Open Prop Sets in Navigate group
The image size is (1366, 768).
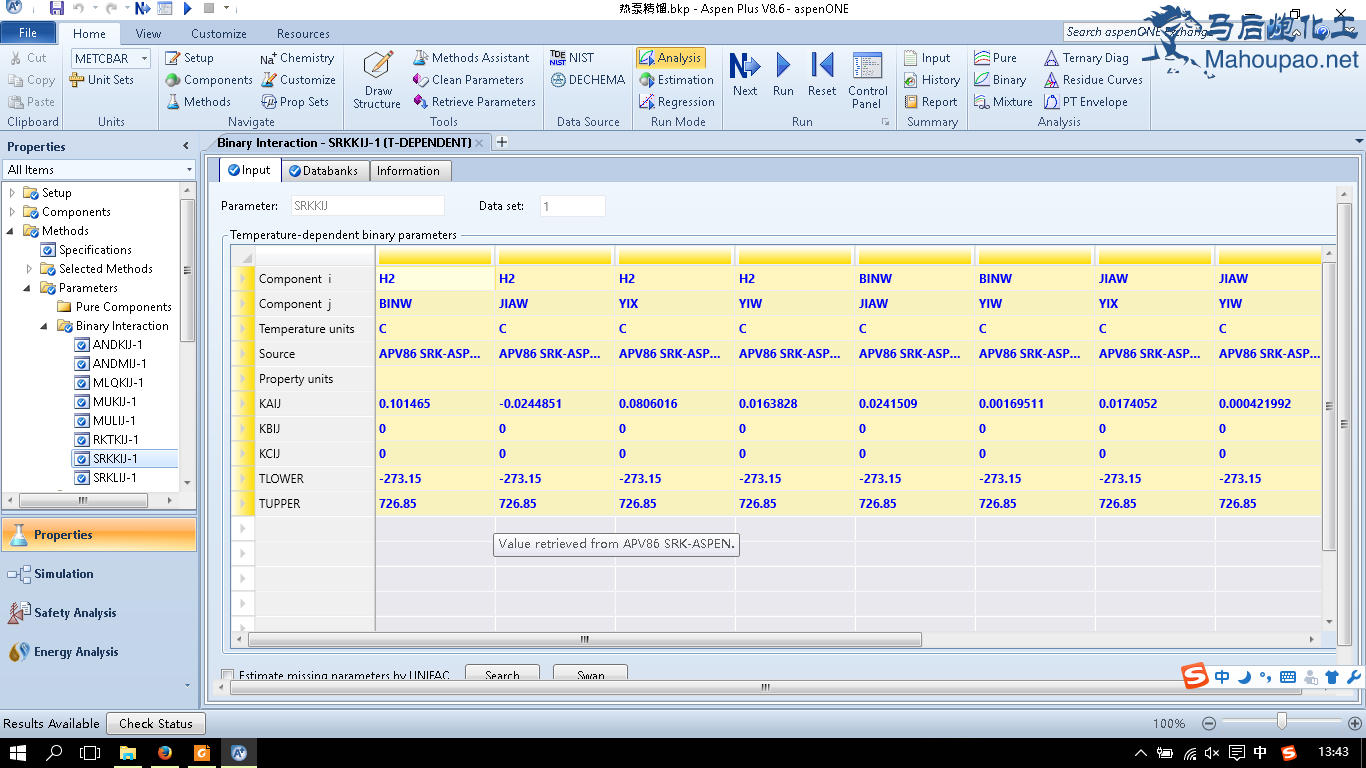click(x=295, y=102)
